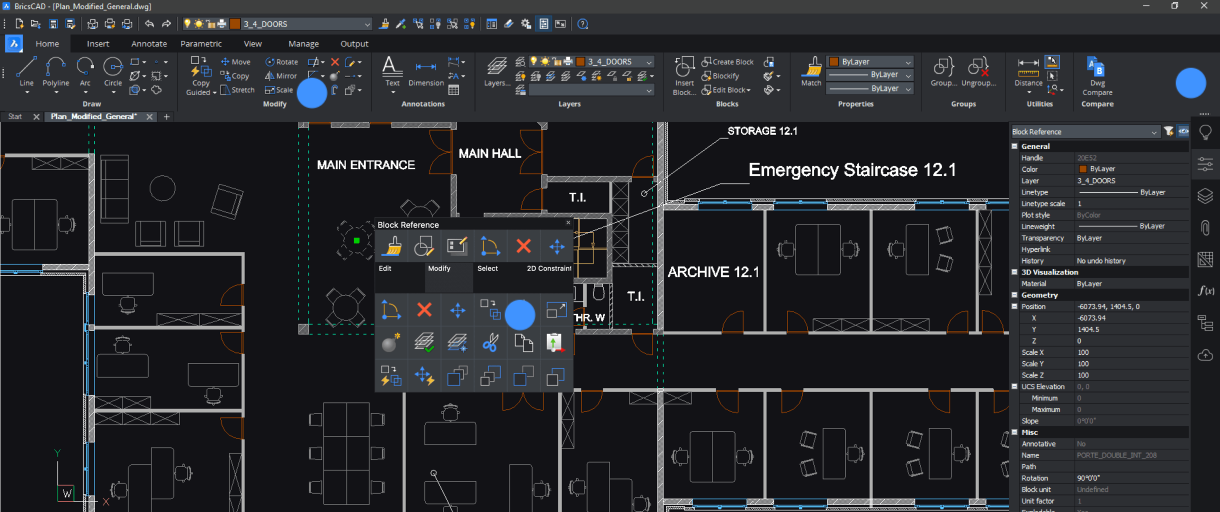Click the Position X value field

[1132, 318]
